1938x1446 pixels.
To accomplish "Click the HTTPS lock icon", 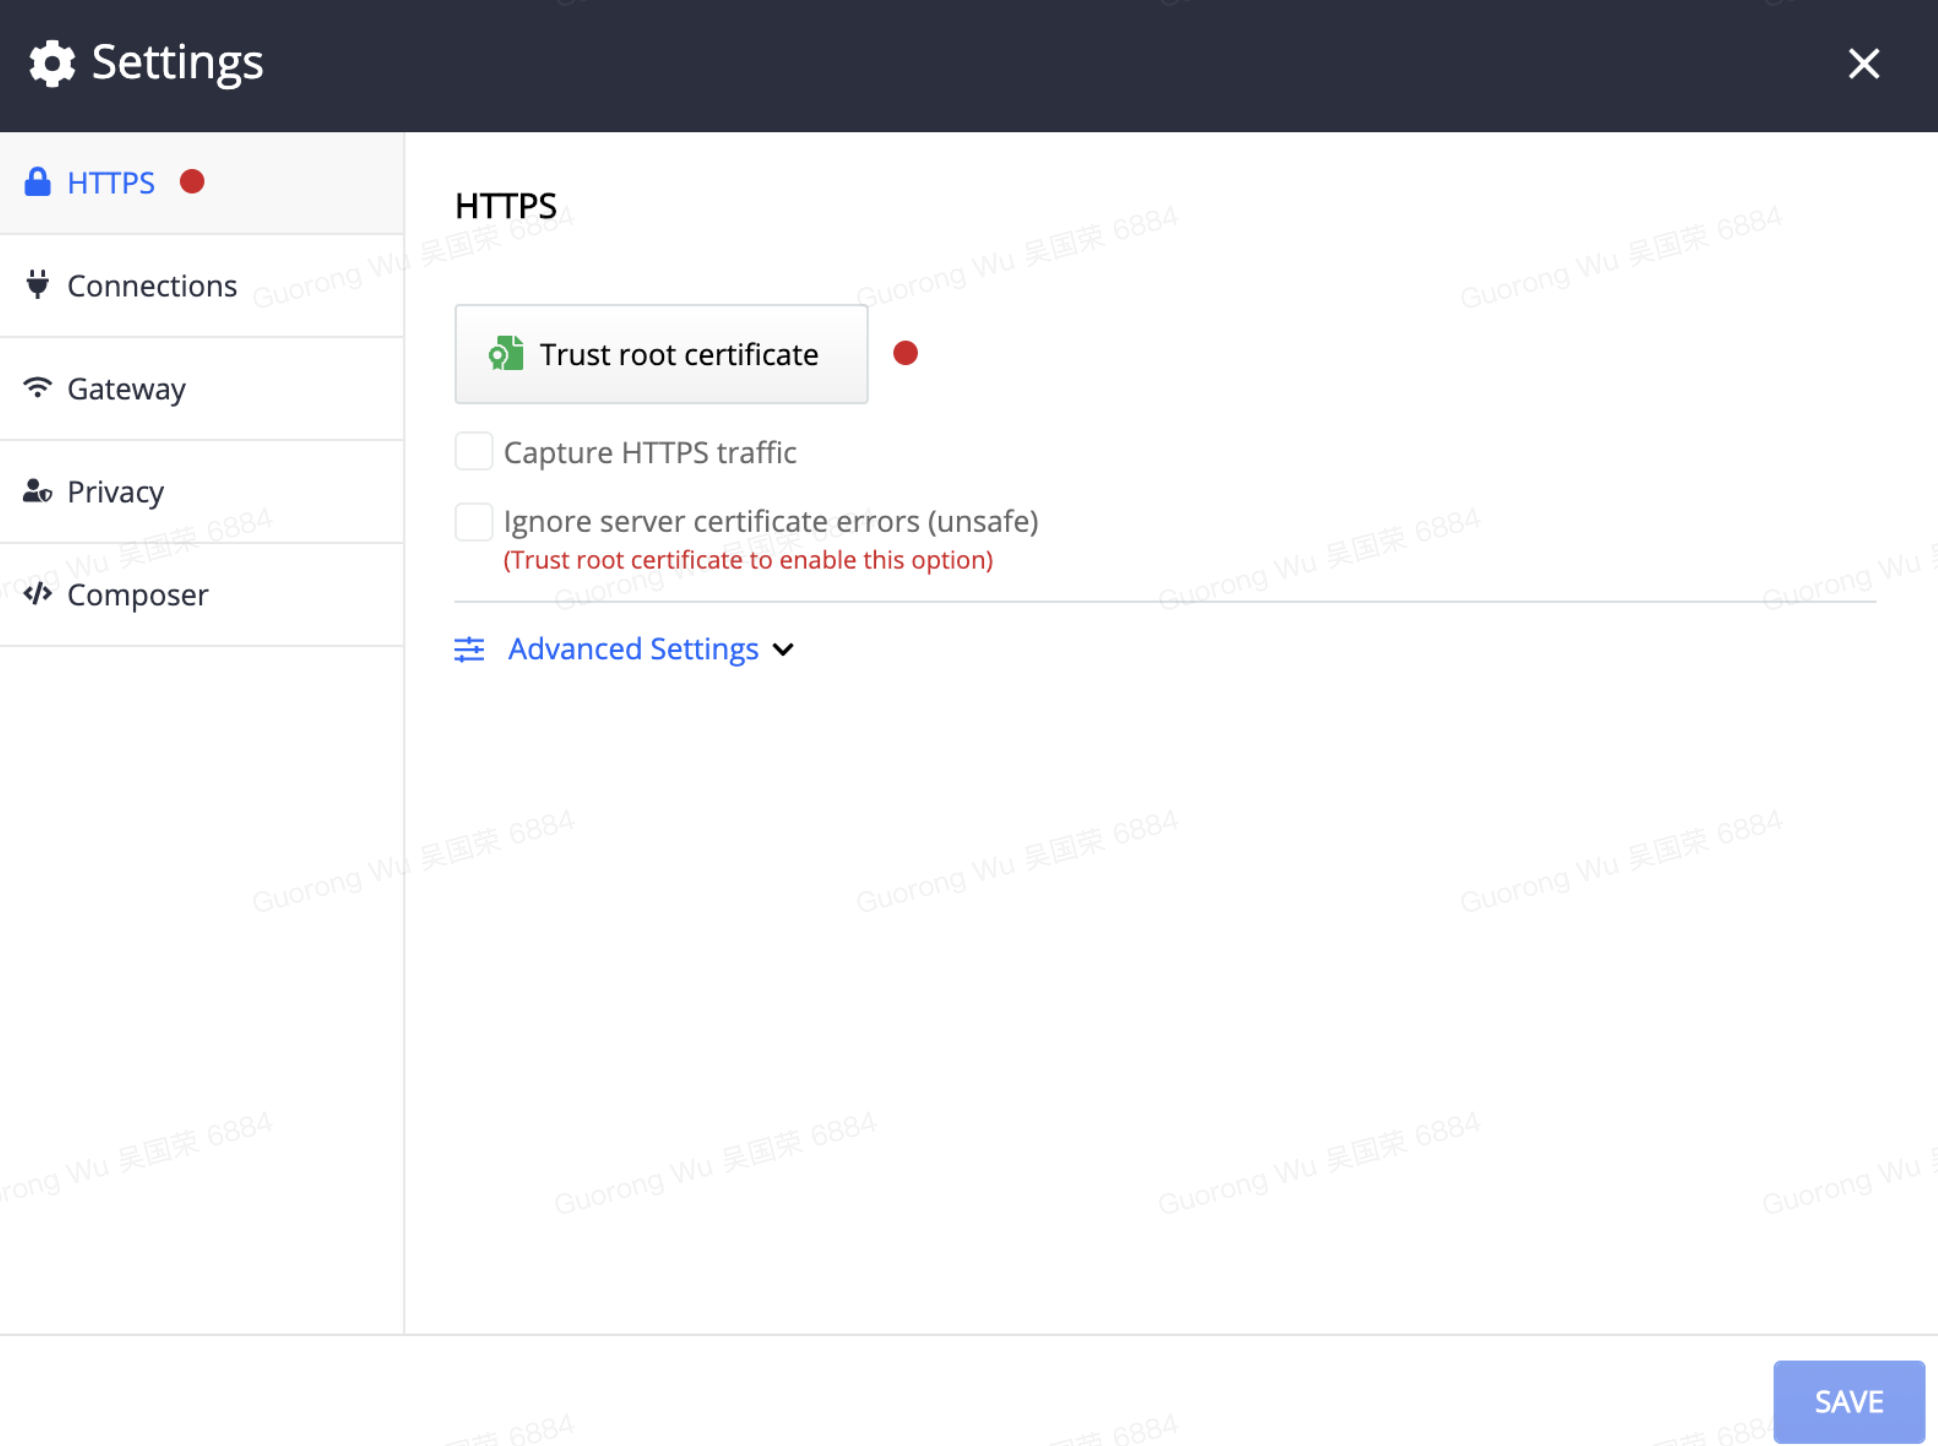I will [38, 182].
